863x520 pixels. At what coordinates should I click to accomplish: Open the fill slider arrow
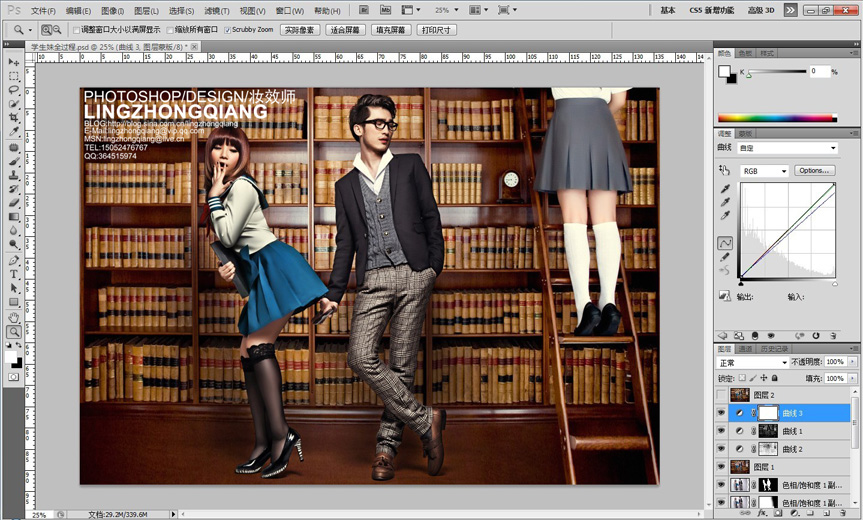pyautogui.click(x=853, y=379)
